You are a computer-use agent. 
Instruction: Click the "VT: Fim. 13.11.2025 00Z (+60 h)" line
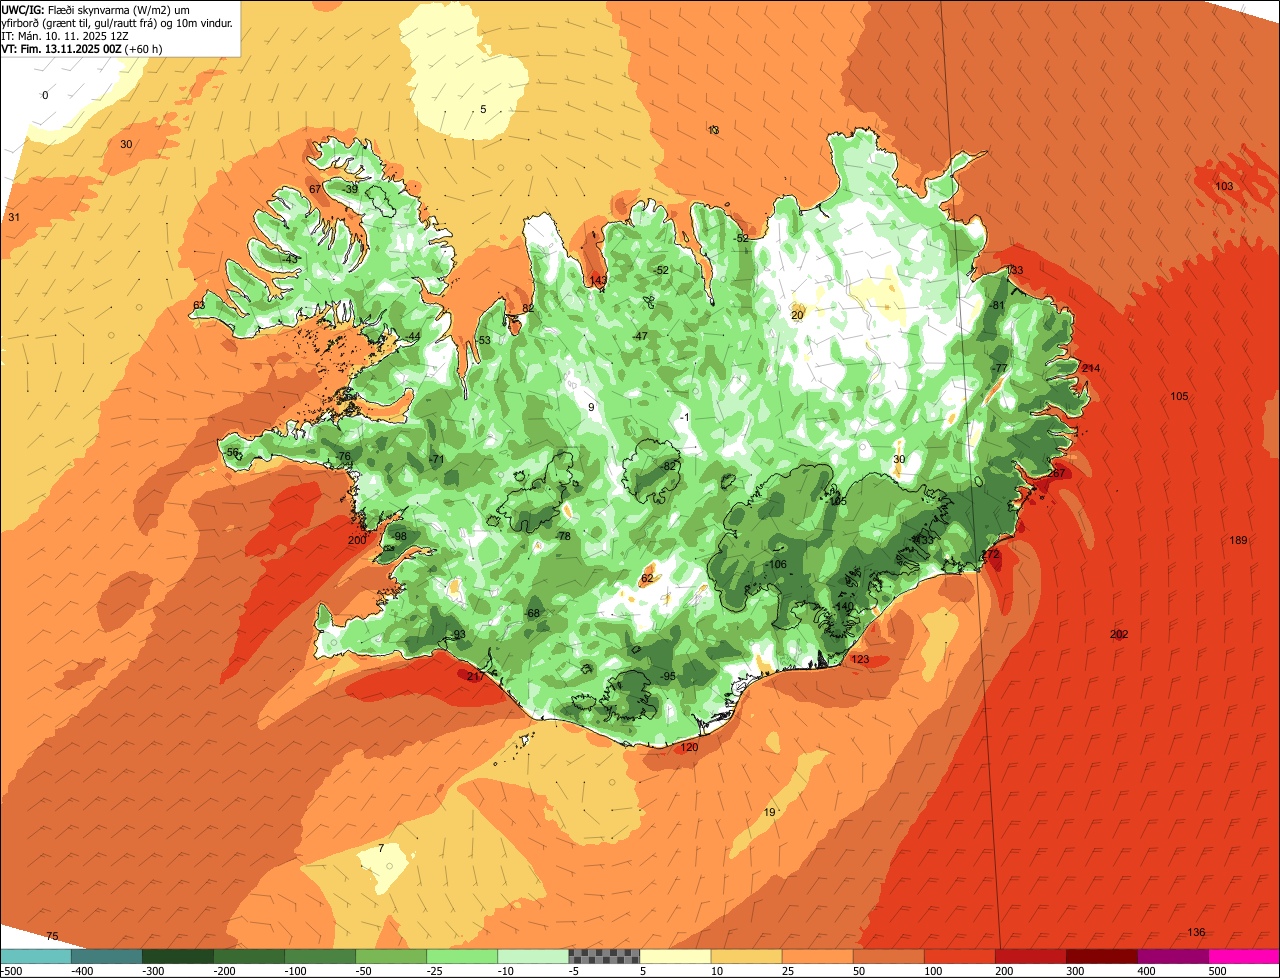click(x=82, y=48)
